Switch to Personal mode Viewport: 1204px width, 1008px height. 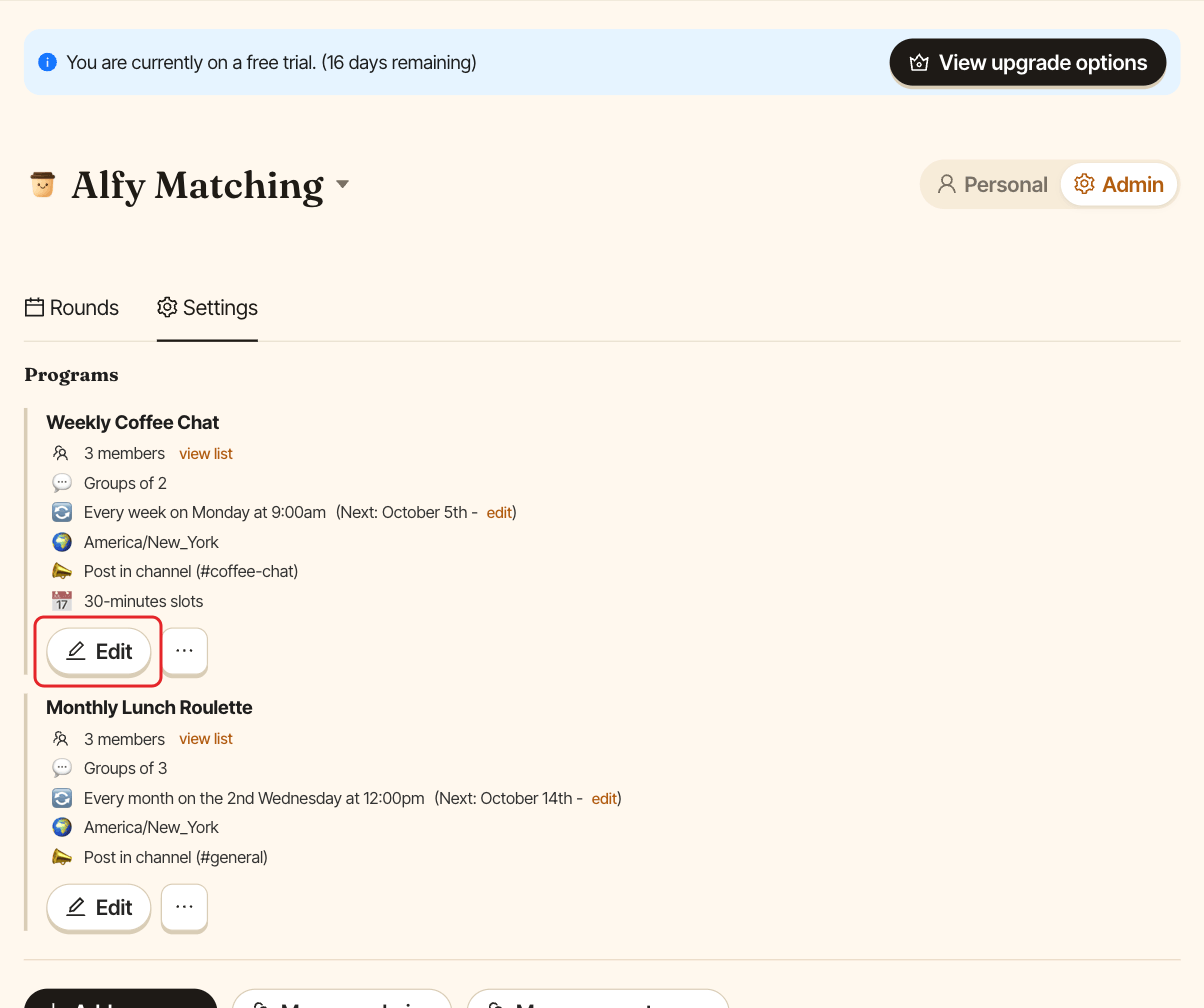991,185
